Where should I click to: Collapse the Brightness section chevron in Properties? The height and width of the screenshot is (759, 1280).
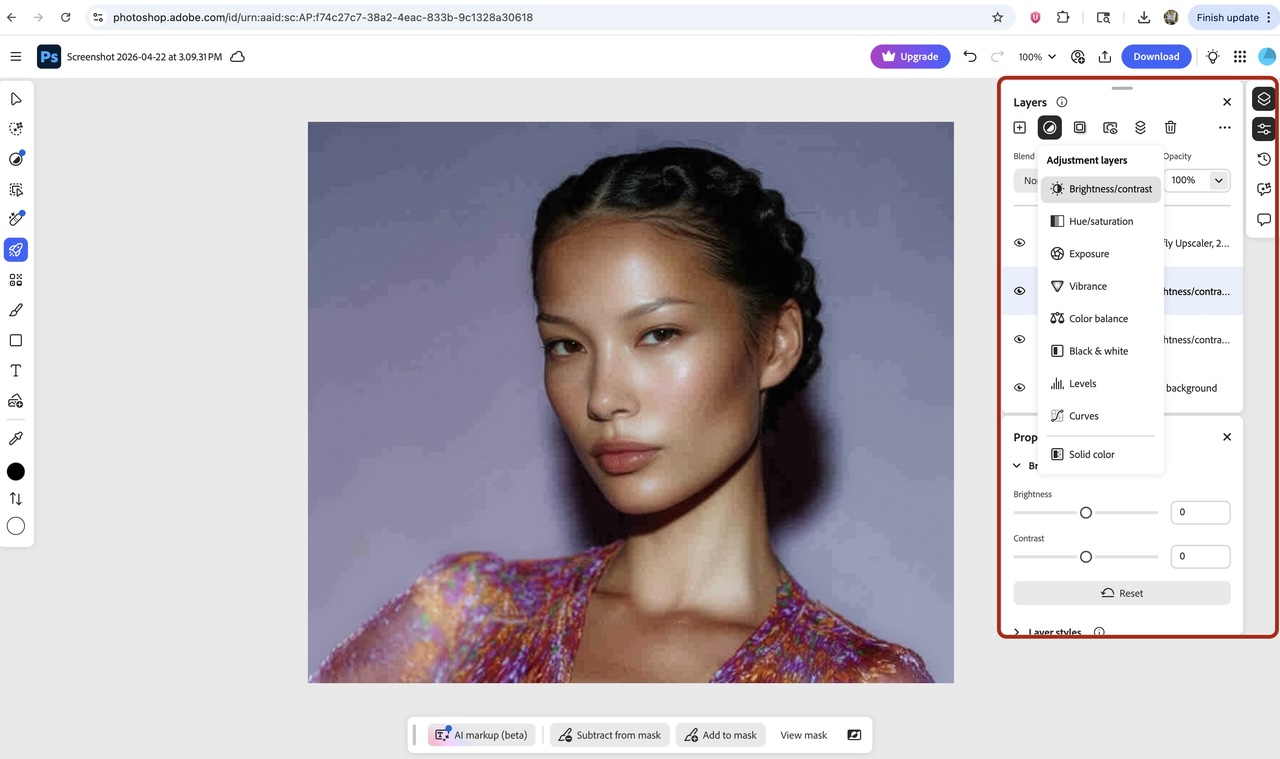1017,466
